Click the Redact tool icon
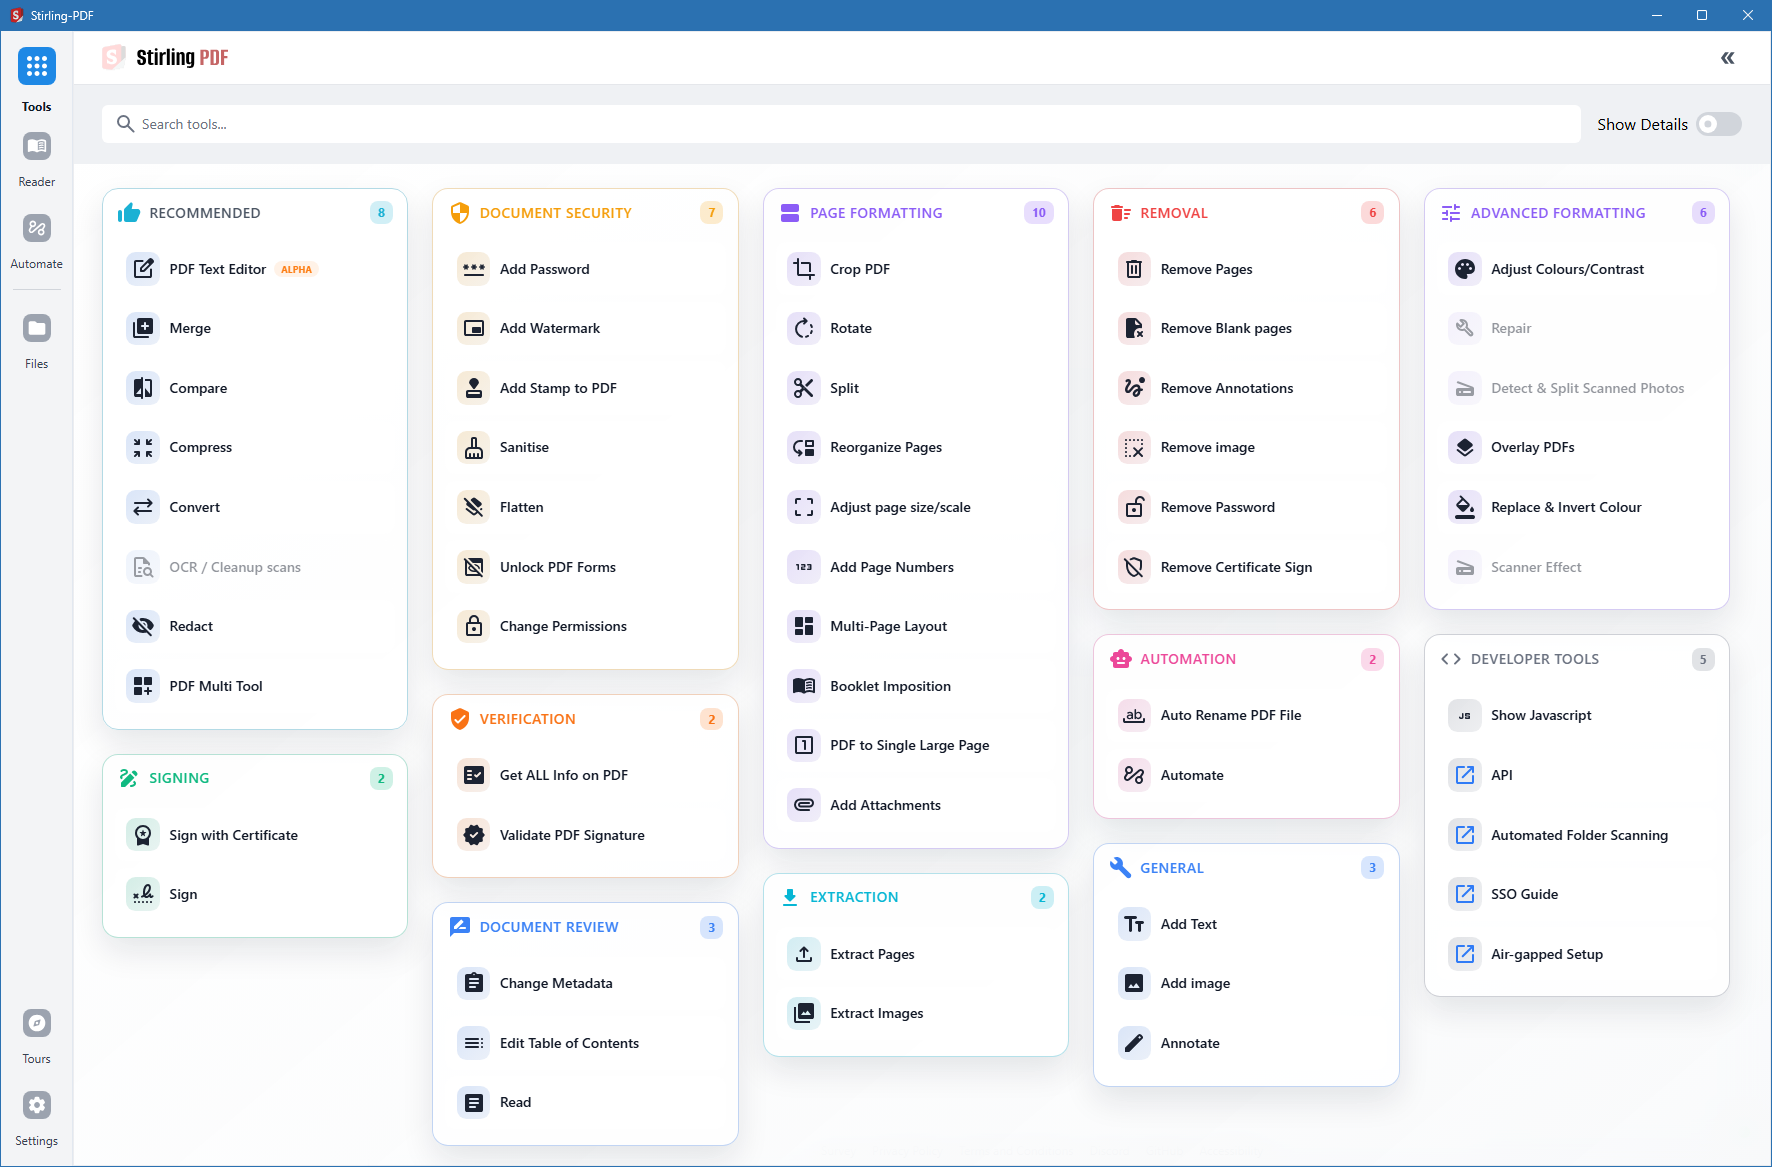1772x1167 pixels. (143, 626)
